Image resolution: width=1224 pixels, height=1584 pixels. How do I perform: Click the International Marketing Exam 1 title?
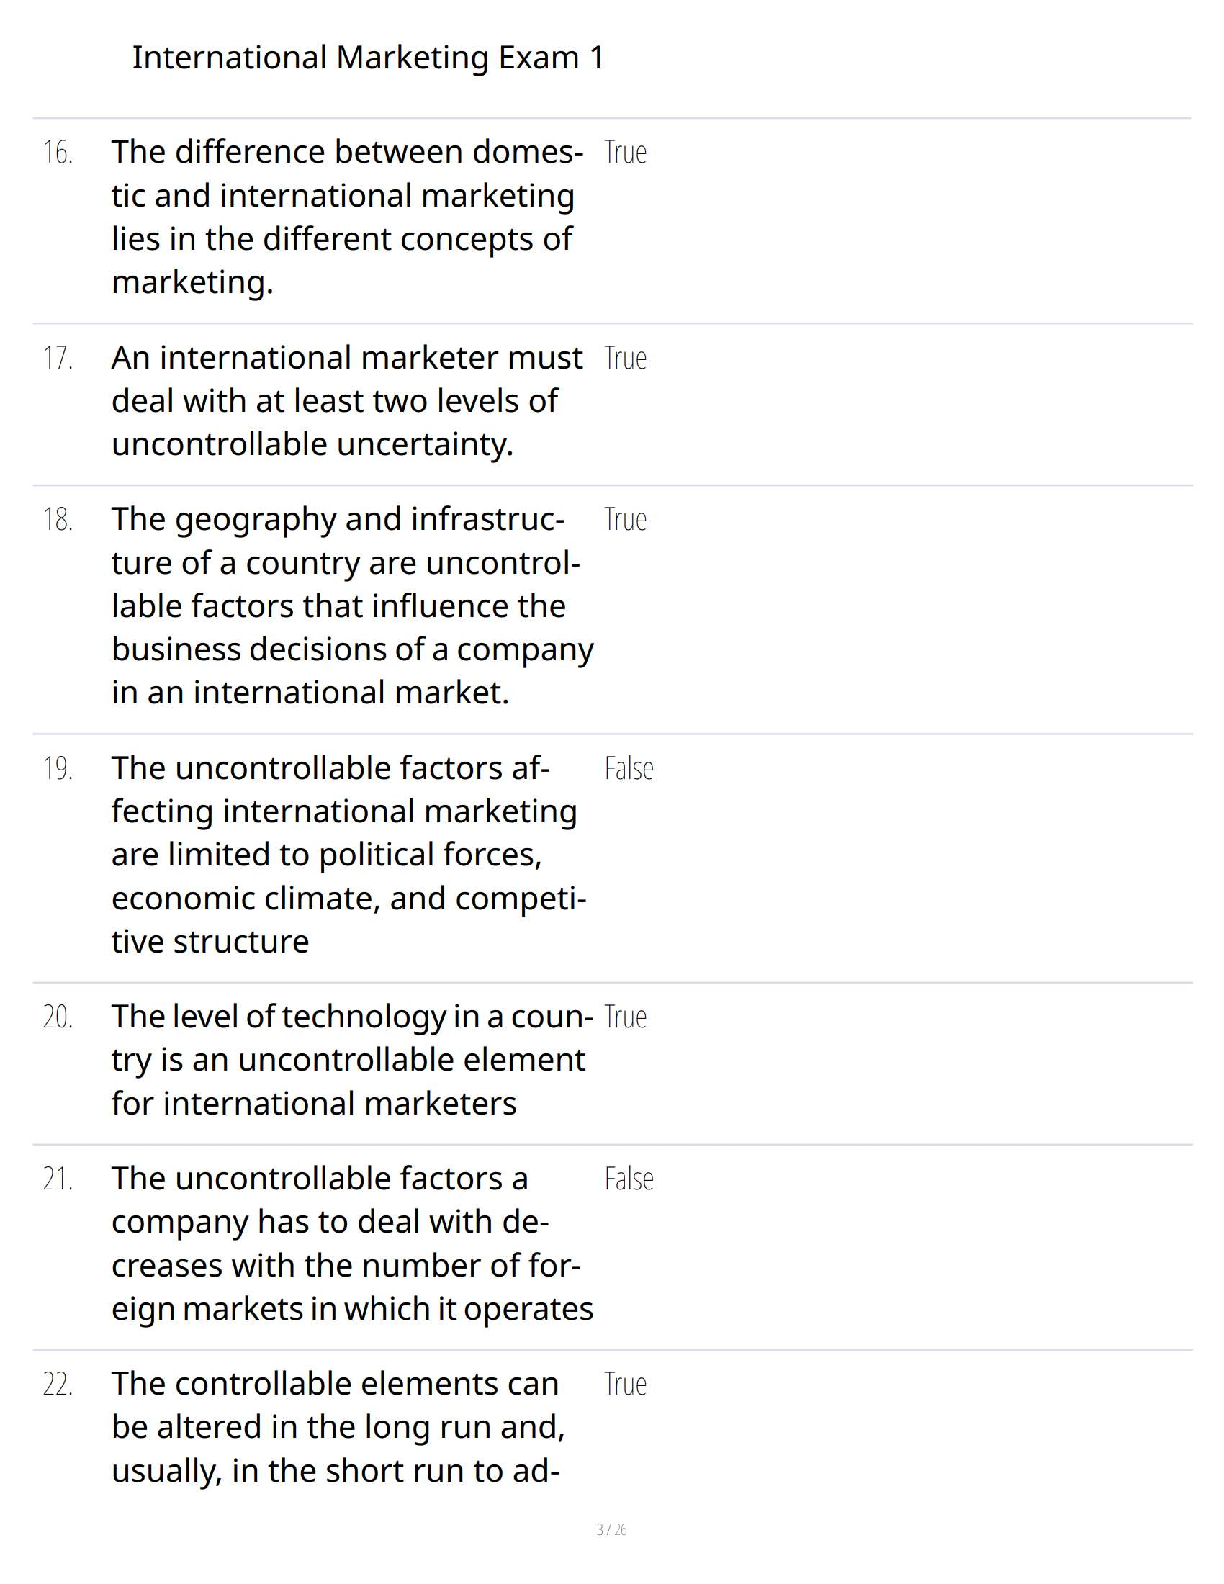click(367, 58)
